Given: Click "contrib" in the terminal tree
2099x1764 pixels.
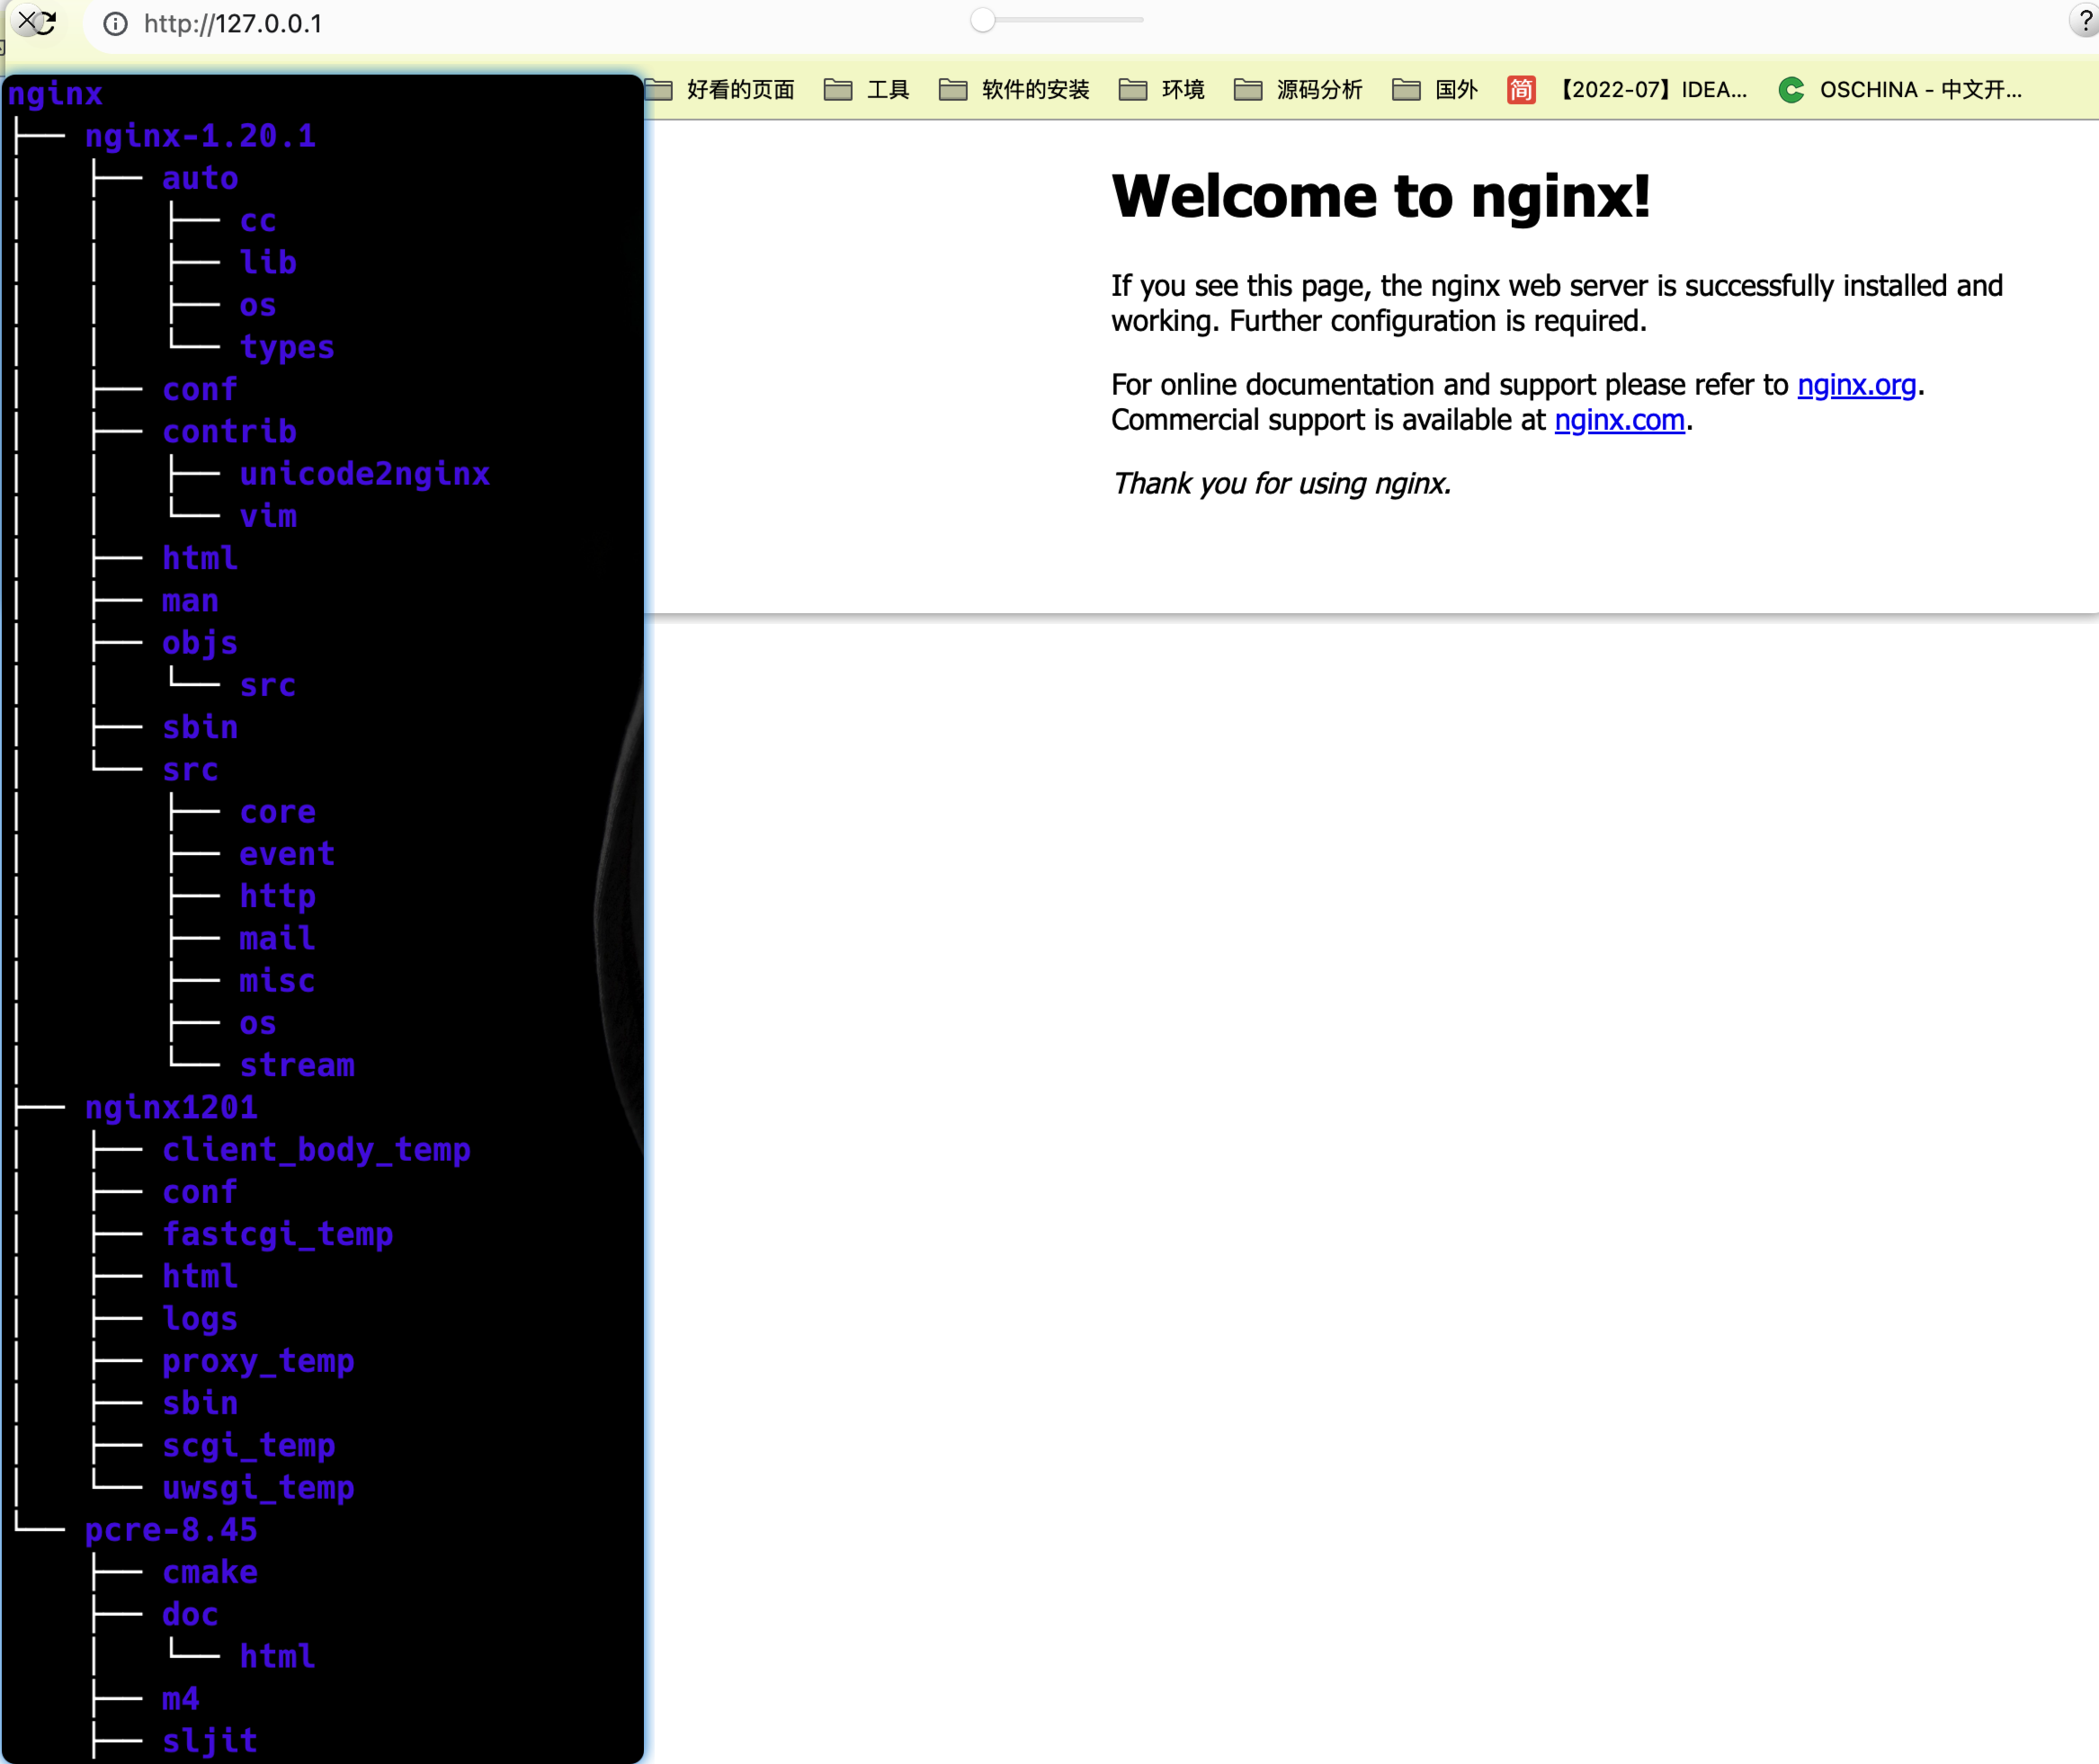Looking at the screenshot, I should pos(229,431).
